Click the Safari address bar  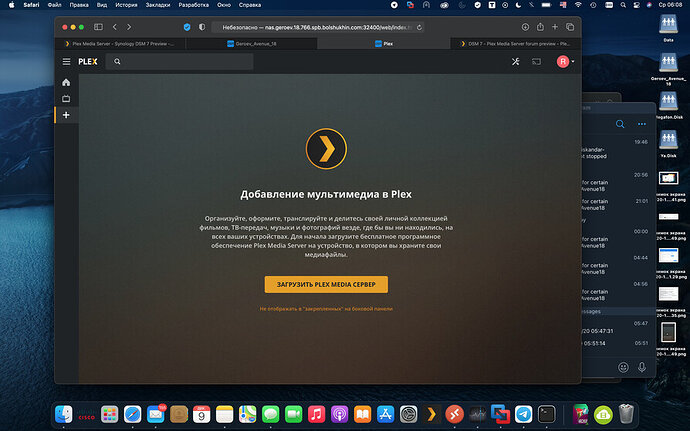318,27
